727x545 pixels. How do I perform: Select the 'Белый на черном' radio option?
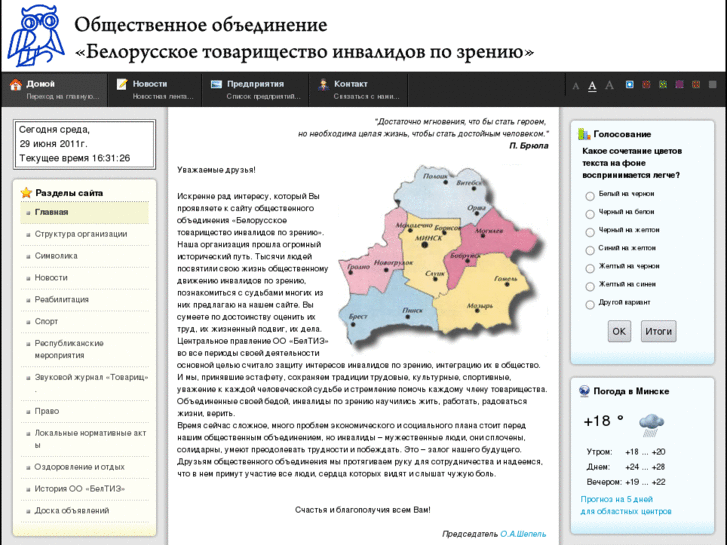[x=590, y=195]
